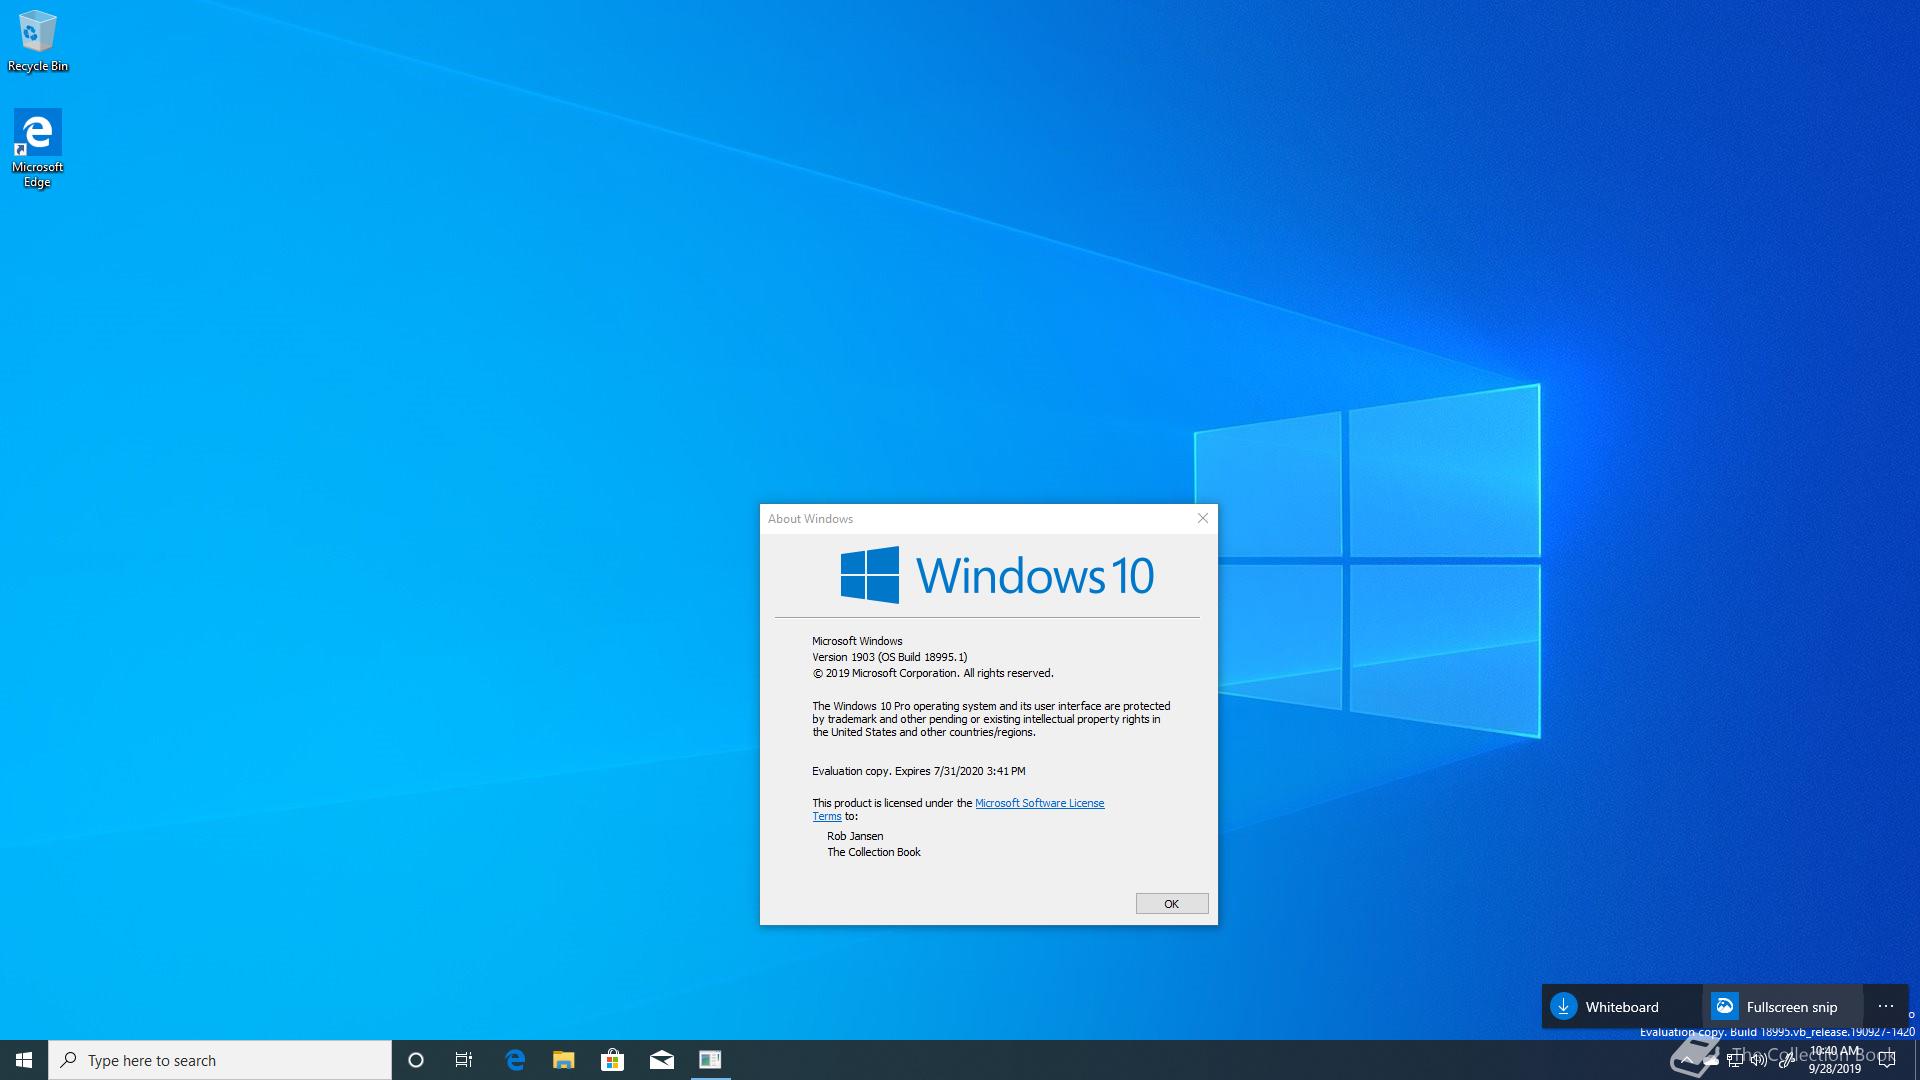Select the 'Version 1903 (OS Build 18995.1)' text
The height and width of the screenshot is (1080, 1920).
[890, 657]
